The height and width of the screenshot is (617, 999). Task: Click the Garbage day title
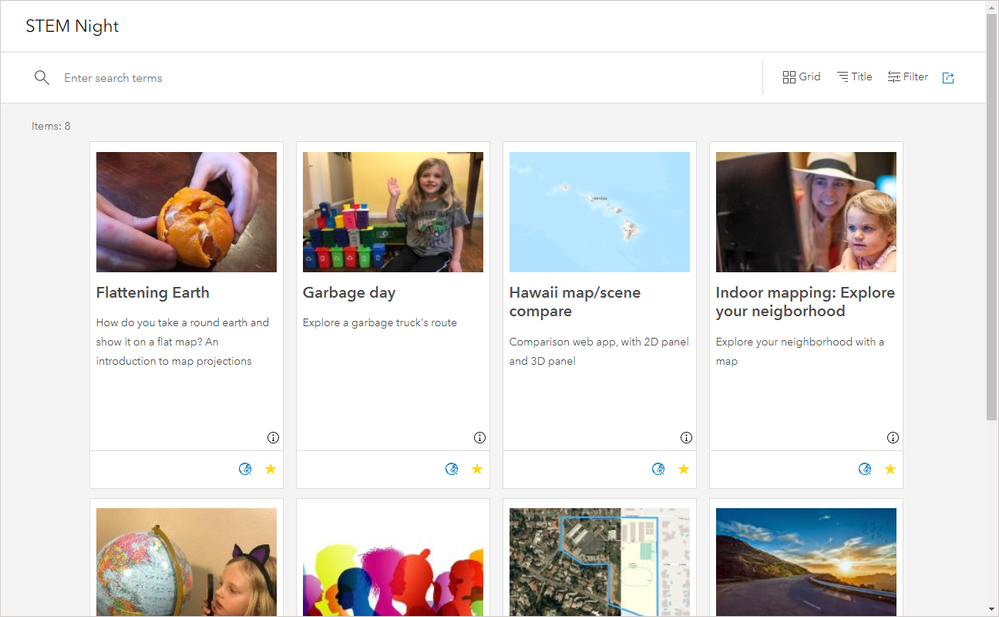tap(349, 293)
